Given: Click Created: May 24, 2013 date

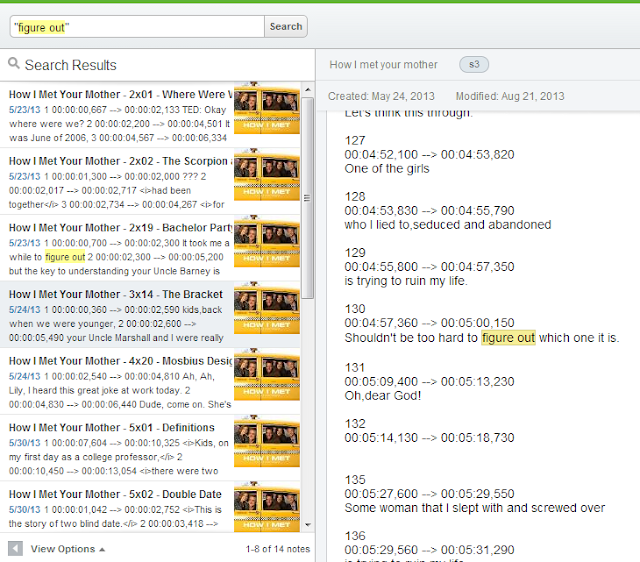Looking at the screenshot, I should pyautogui.click(x=381, y=96).
